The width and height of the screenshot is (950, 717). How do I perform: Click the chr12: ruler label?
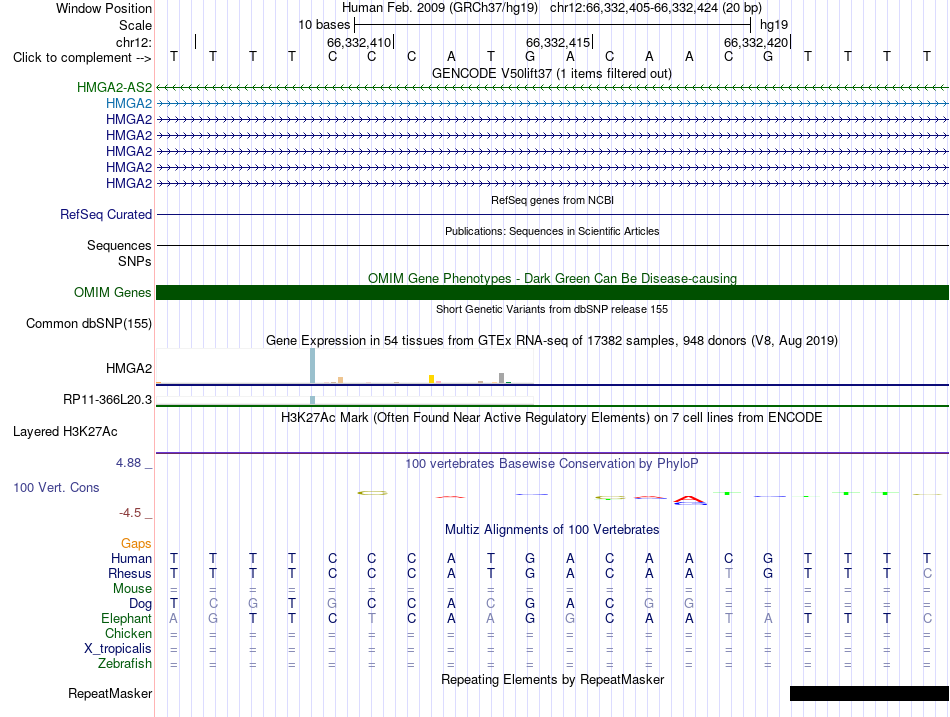tap(134, 42)
